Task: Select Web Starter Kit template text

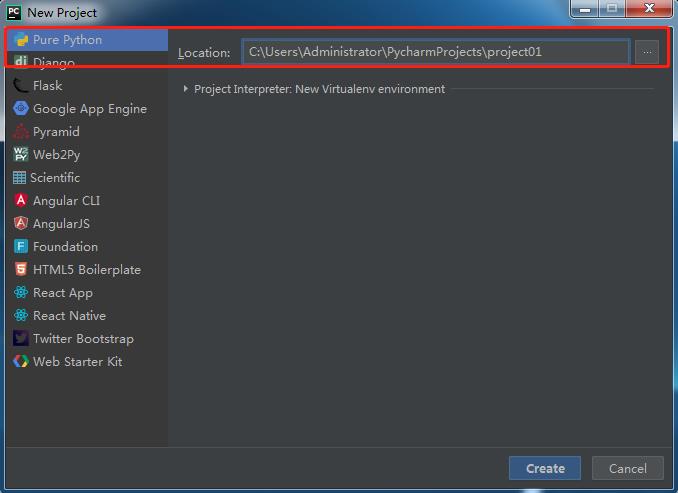Action: [78, 362]
